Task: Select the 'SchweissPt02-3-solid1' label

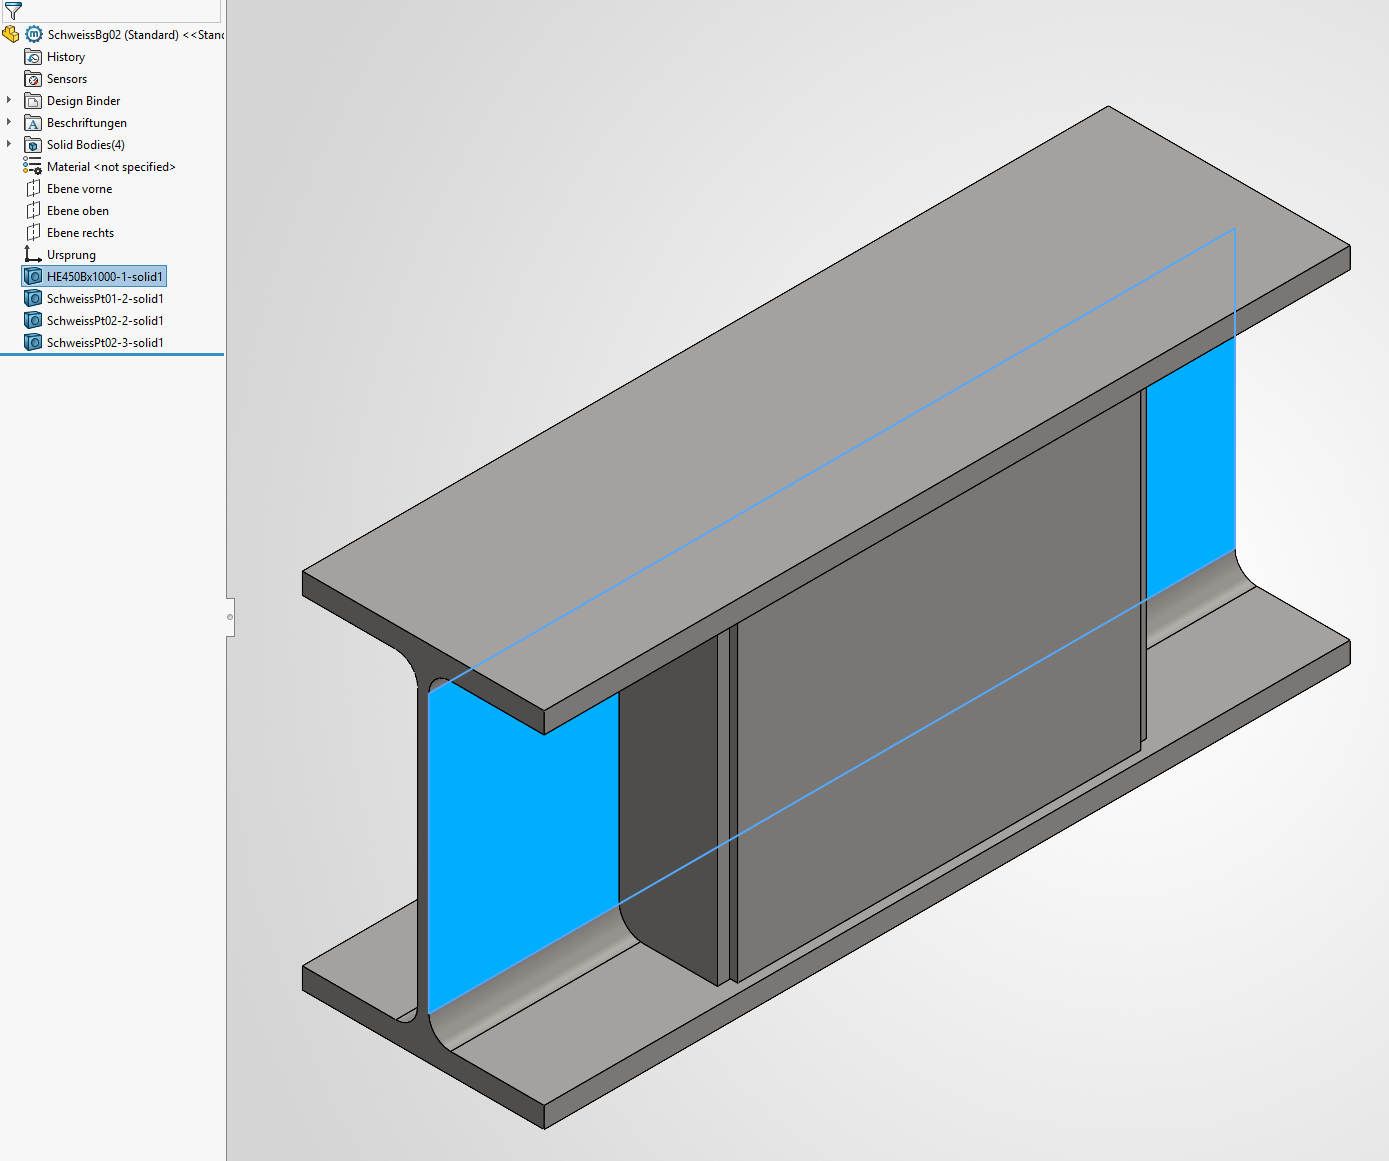Action: [x=105, y=343]
